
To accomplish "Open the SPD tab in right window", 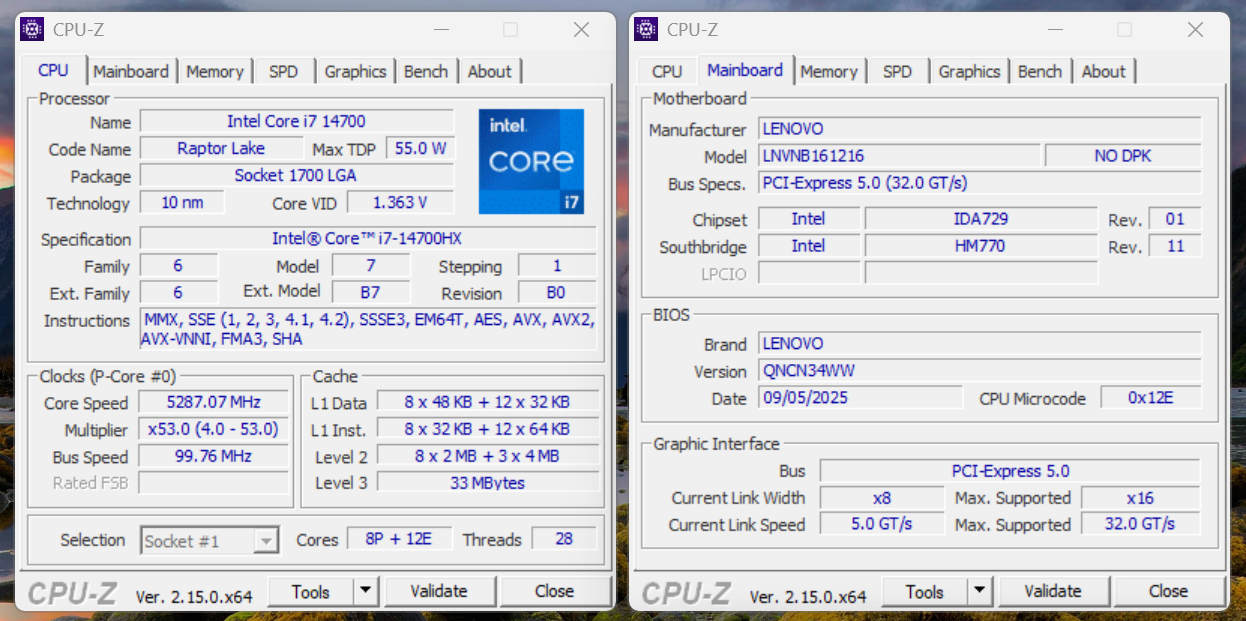I will [897, 72].
